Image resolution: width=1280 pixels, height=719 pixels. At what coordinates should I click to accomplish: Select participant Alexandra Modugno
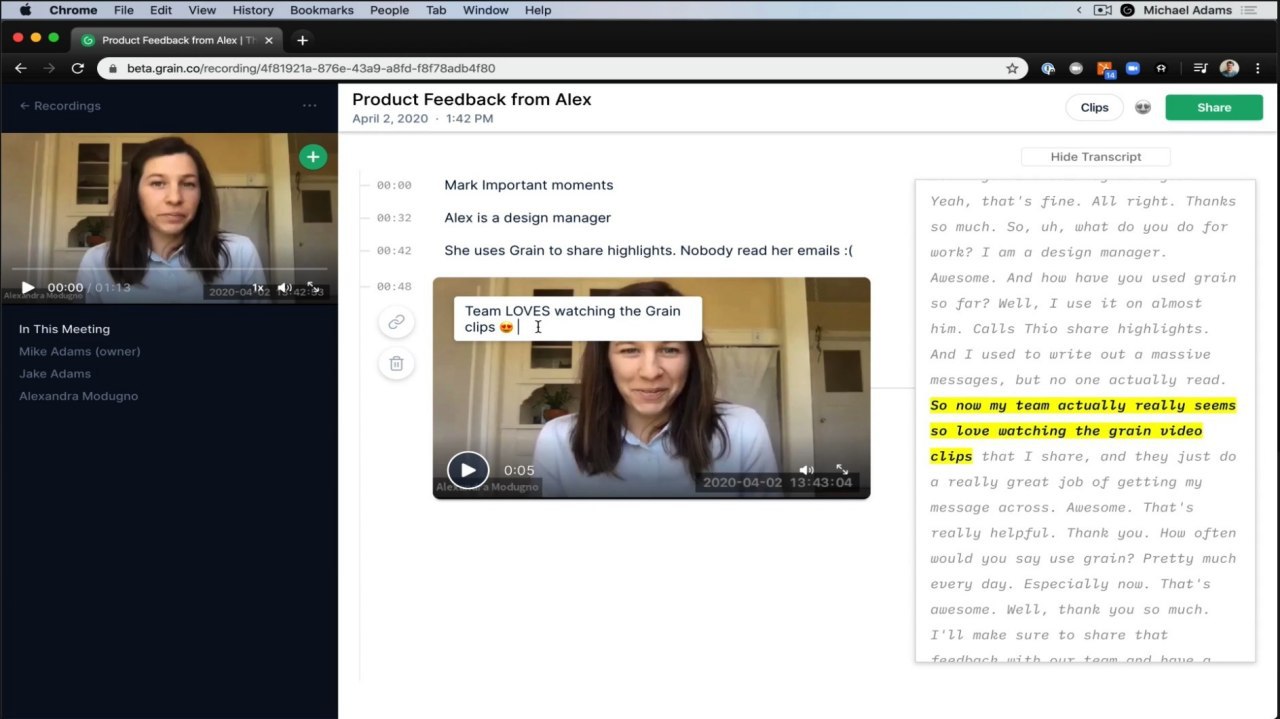(79, 397)
